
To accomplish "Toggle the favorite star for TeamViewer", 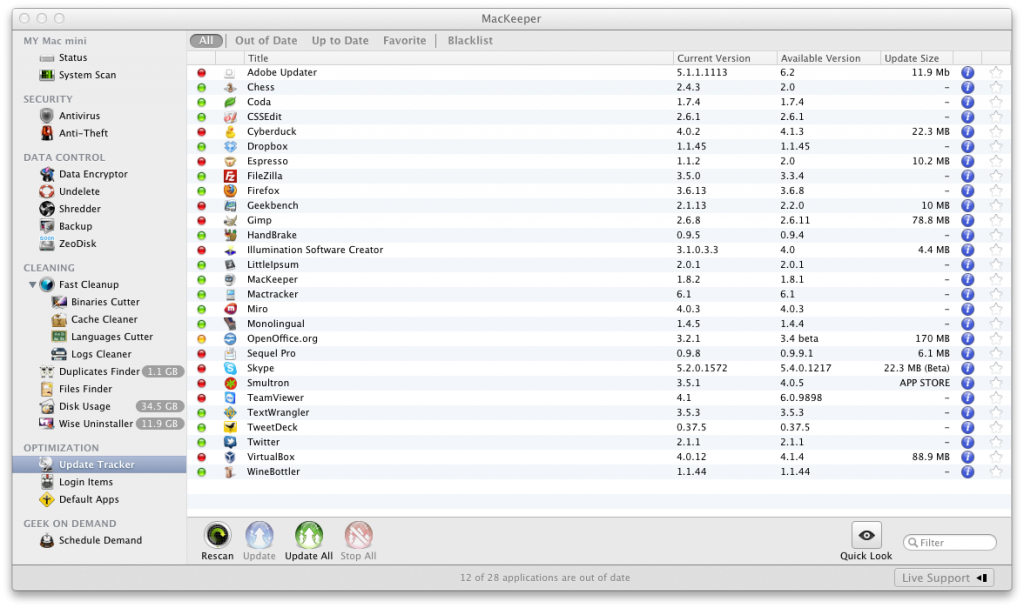I will [996, 398].
